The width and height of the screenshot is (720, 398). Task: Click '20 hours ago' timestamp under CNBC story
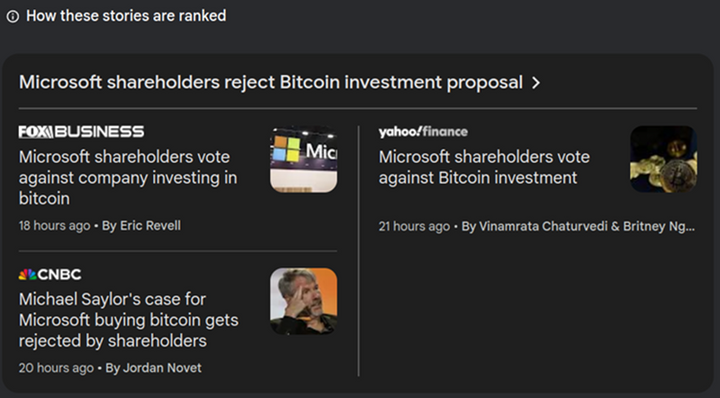tap(56, 368)
